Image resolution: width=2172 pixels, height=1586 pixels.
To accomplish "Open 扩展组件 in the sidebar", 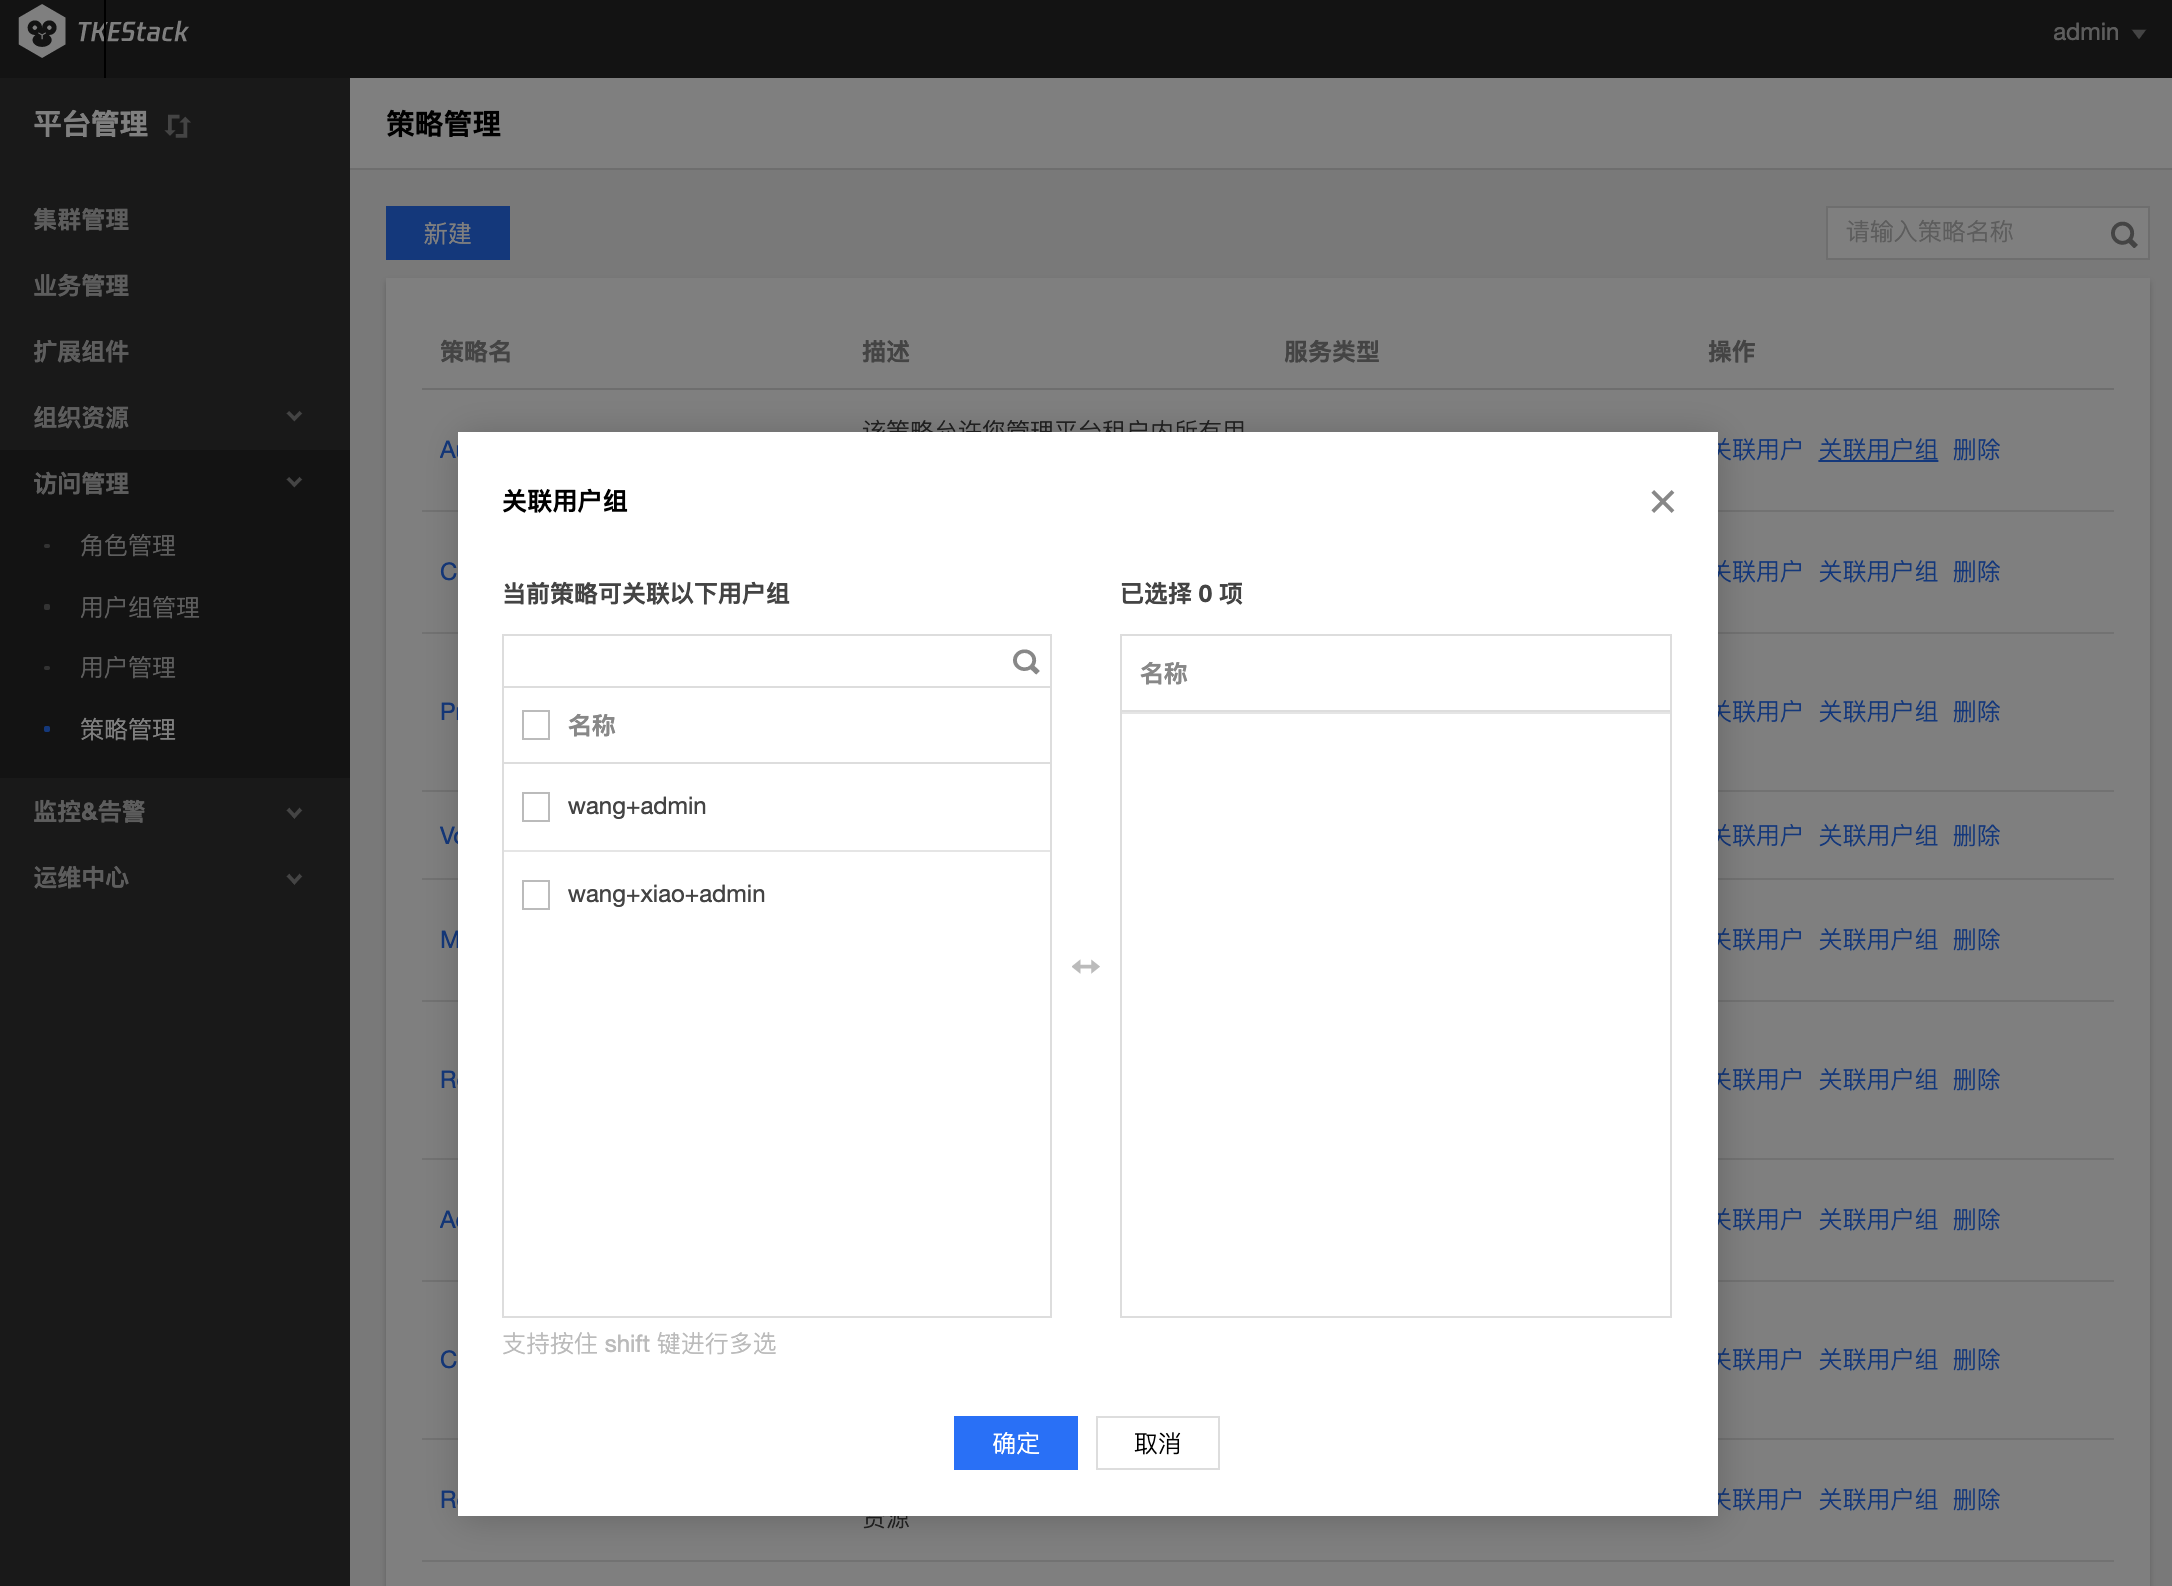I will (x=81, y=352).
